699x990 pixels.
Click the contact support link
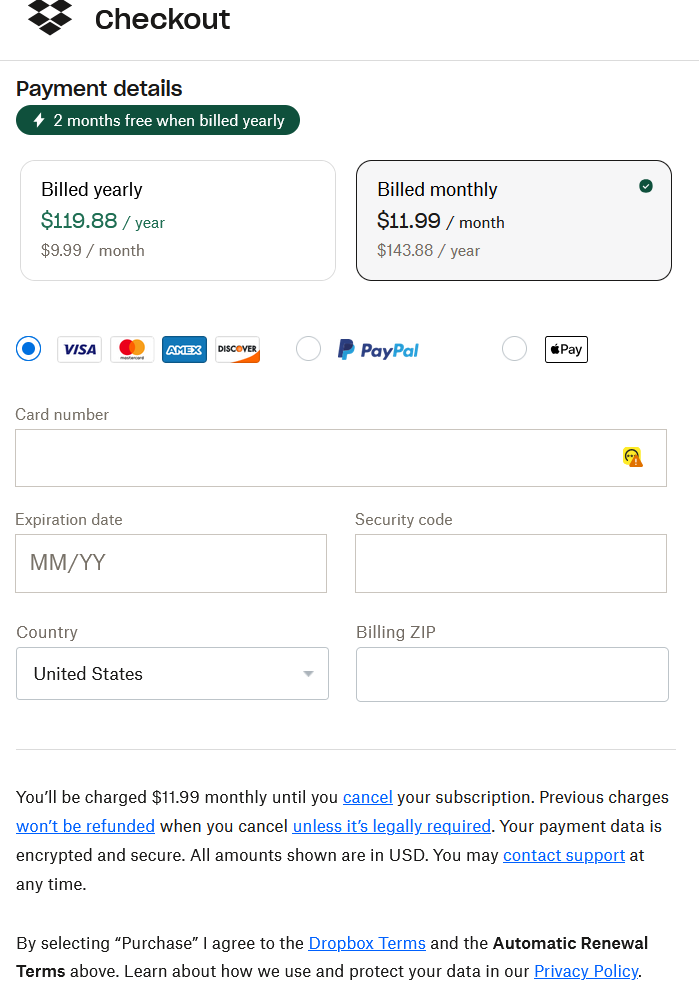(x=564, y=856)
